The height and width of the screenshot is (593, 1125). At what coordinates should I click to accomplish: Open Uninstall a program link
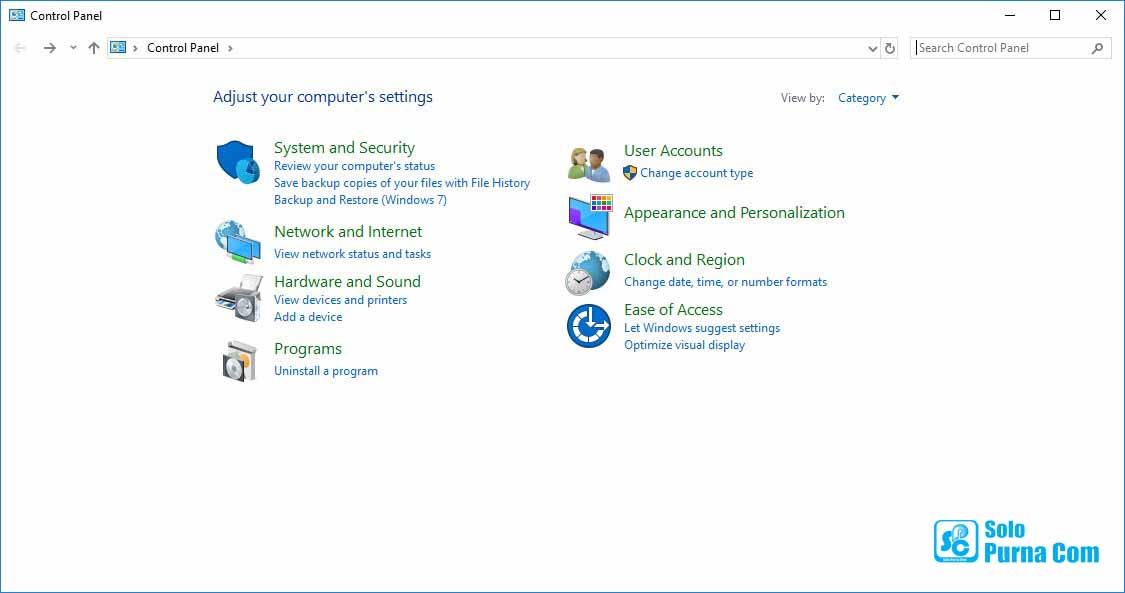click(x=326, y=371)
